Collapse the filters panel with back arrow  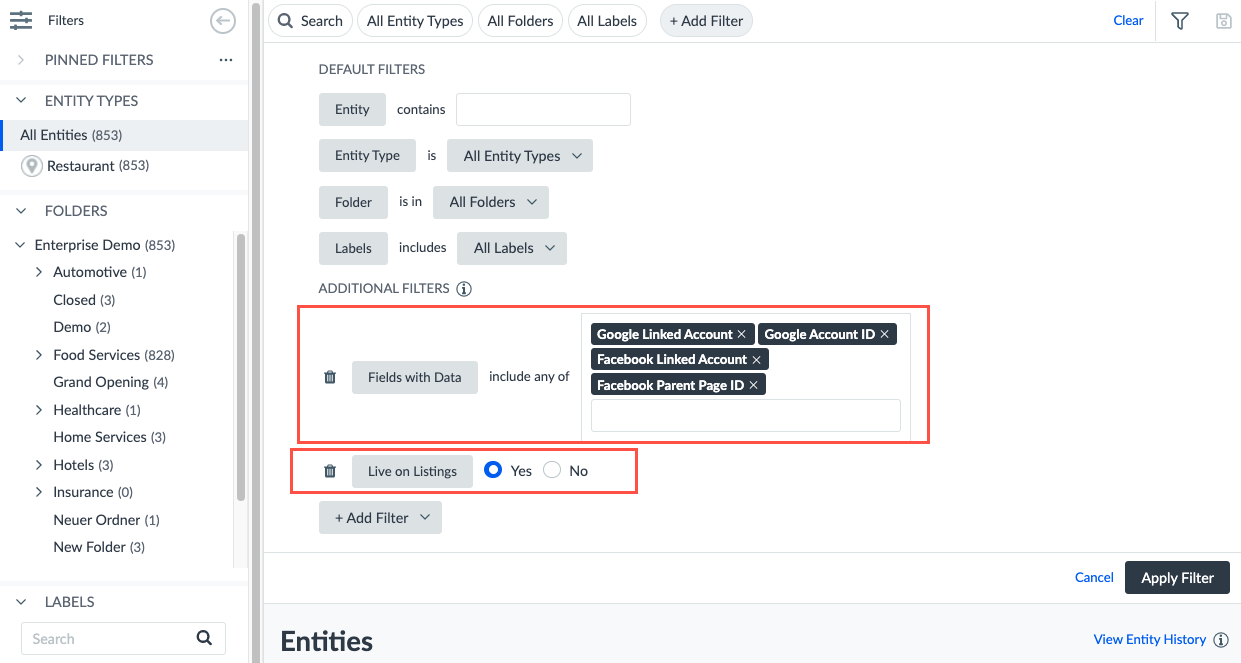tap(223, 20)
